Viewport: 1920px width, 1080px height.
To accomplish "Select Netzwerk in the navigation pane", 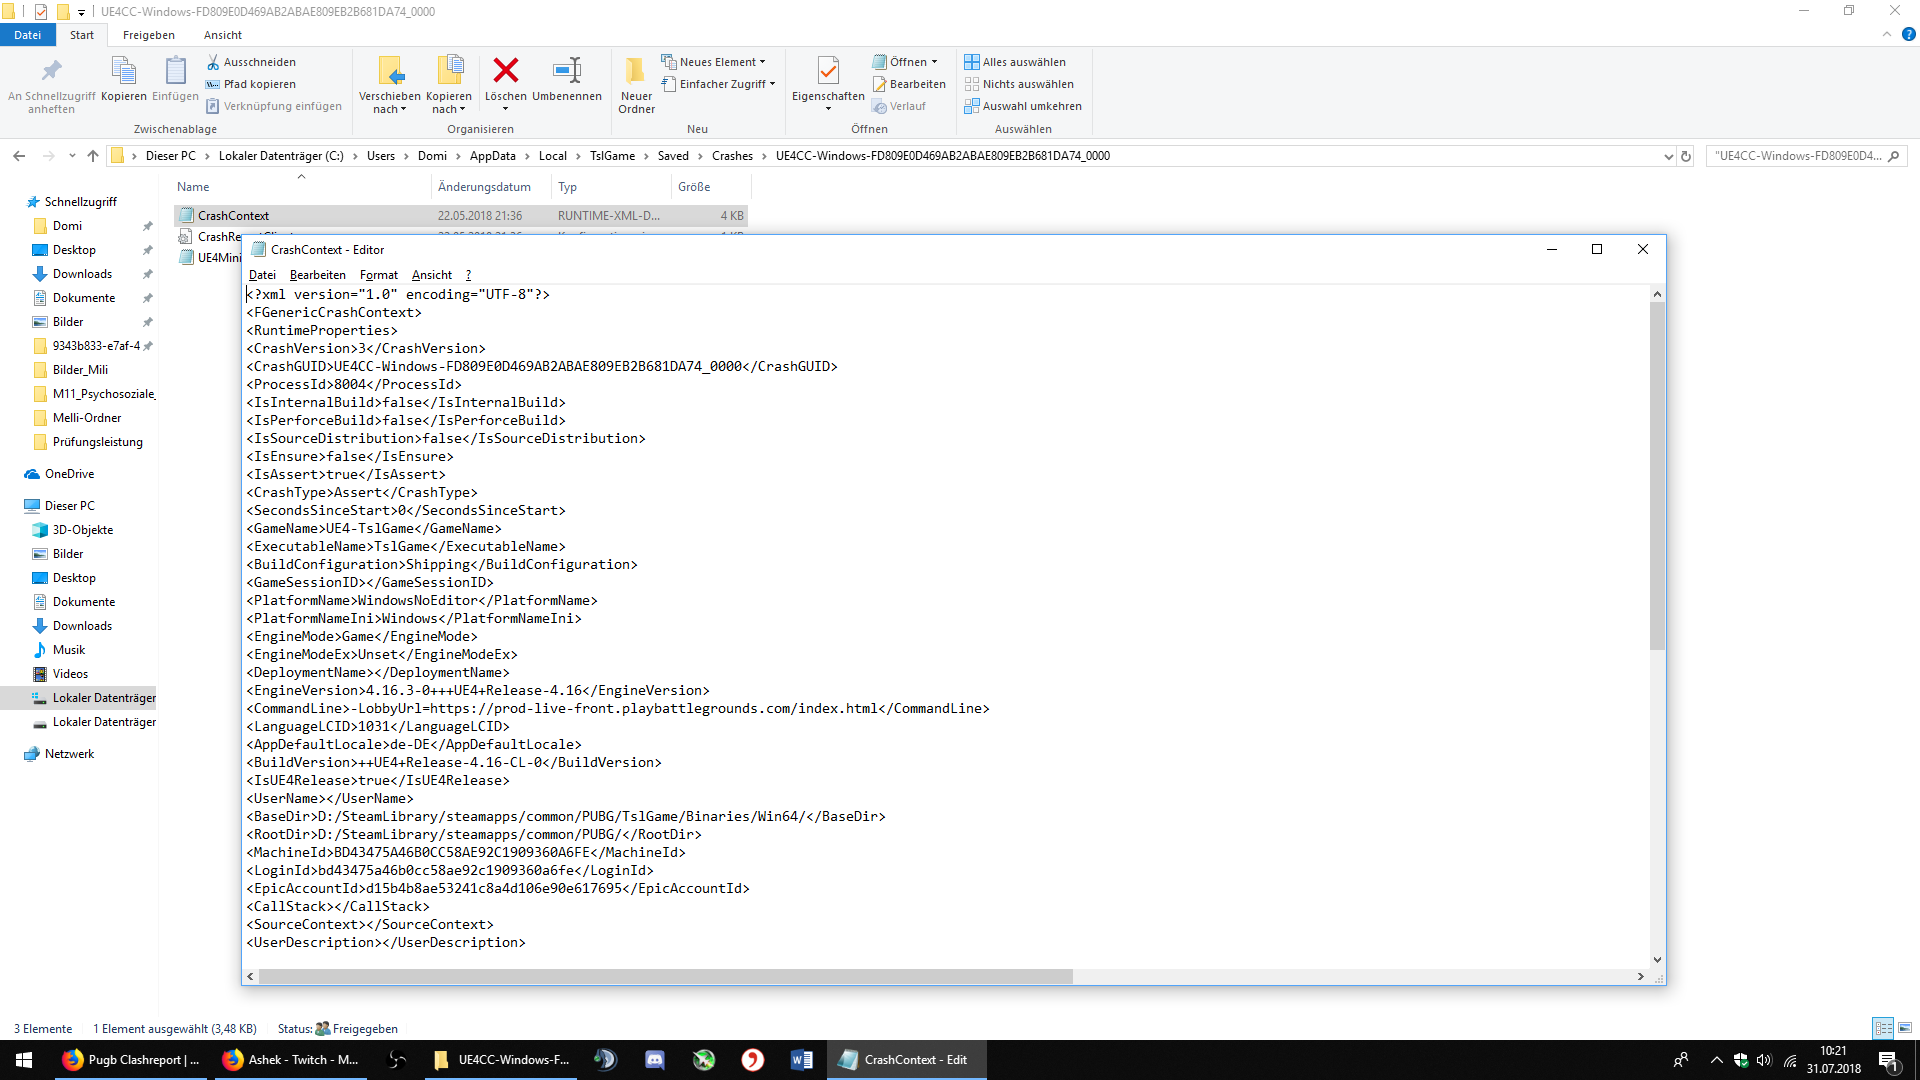I will click(69, 754).
